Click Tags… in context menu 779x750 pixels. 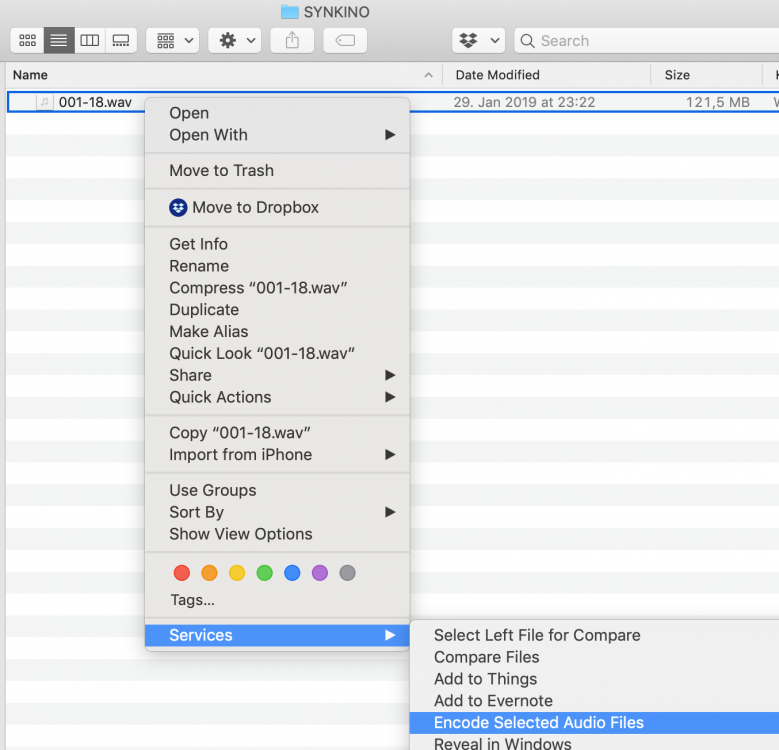pos(192,600)
